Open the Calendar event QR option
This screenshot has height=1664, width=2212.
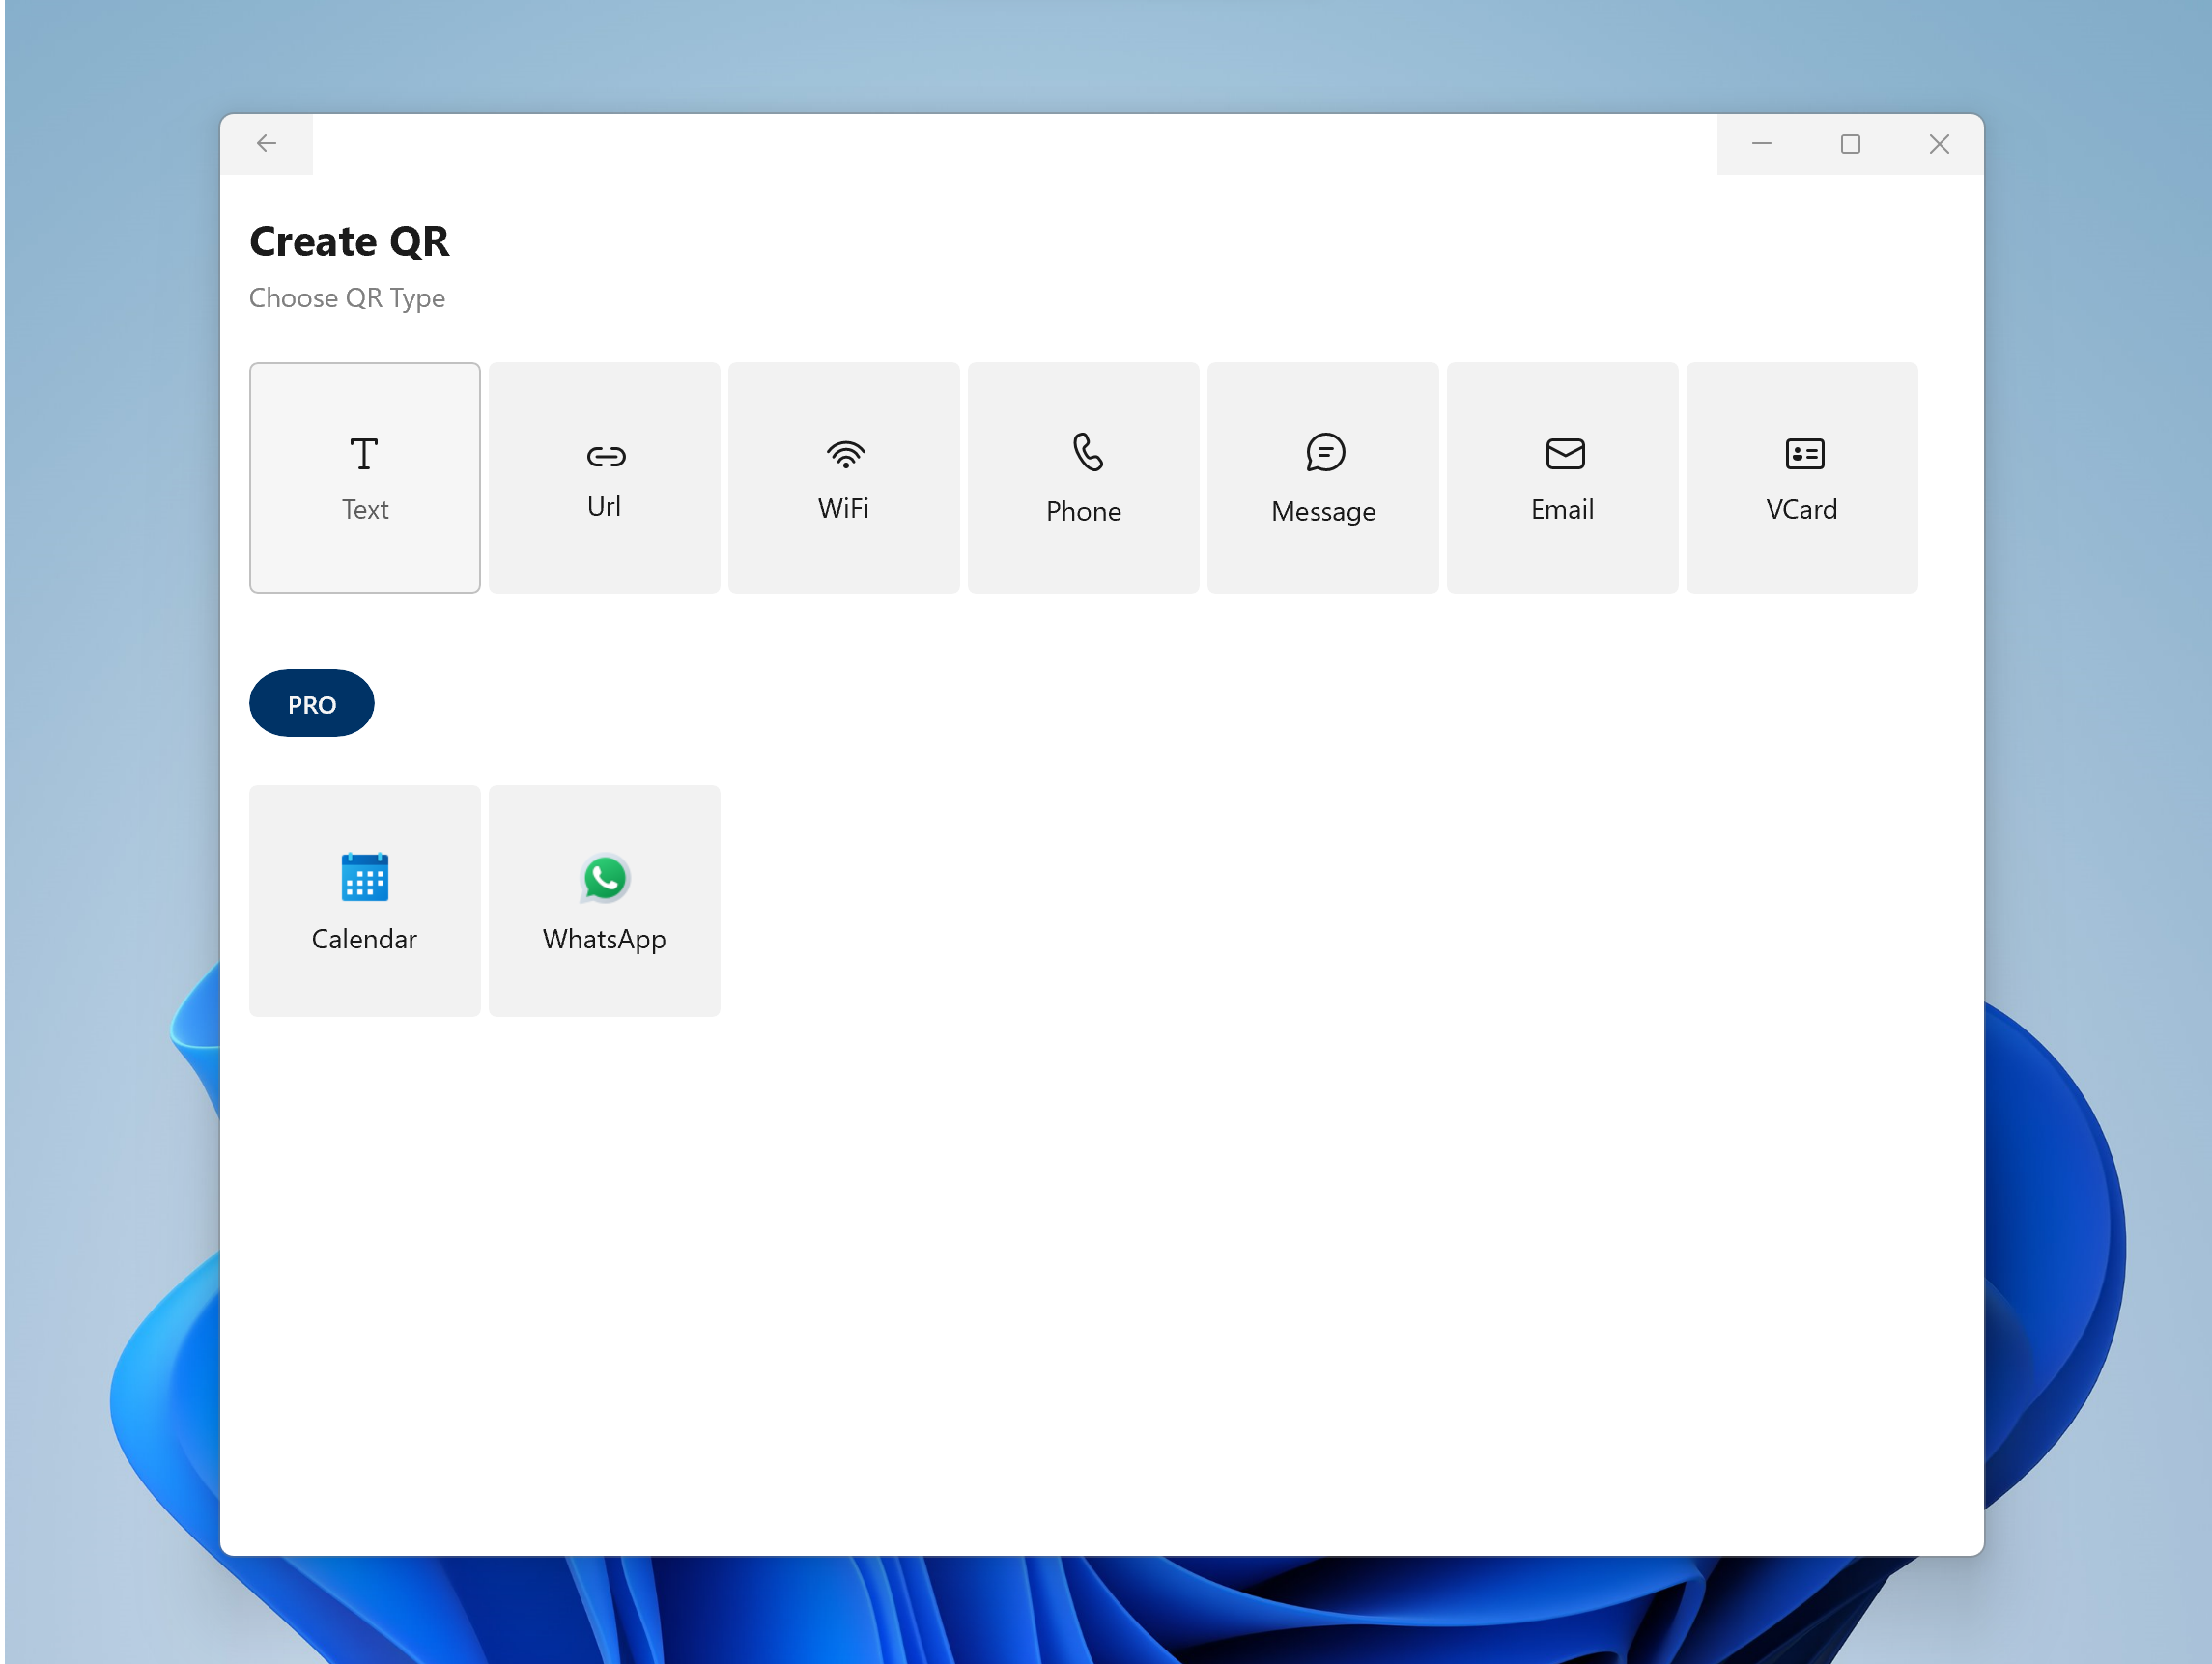coord(364,898)
